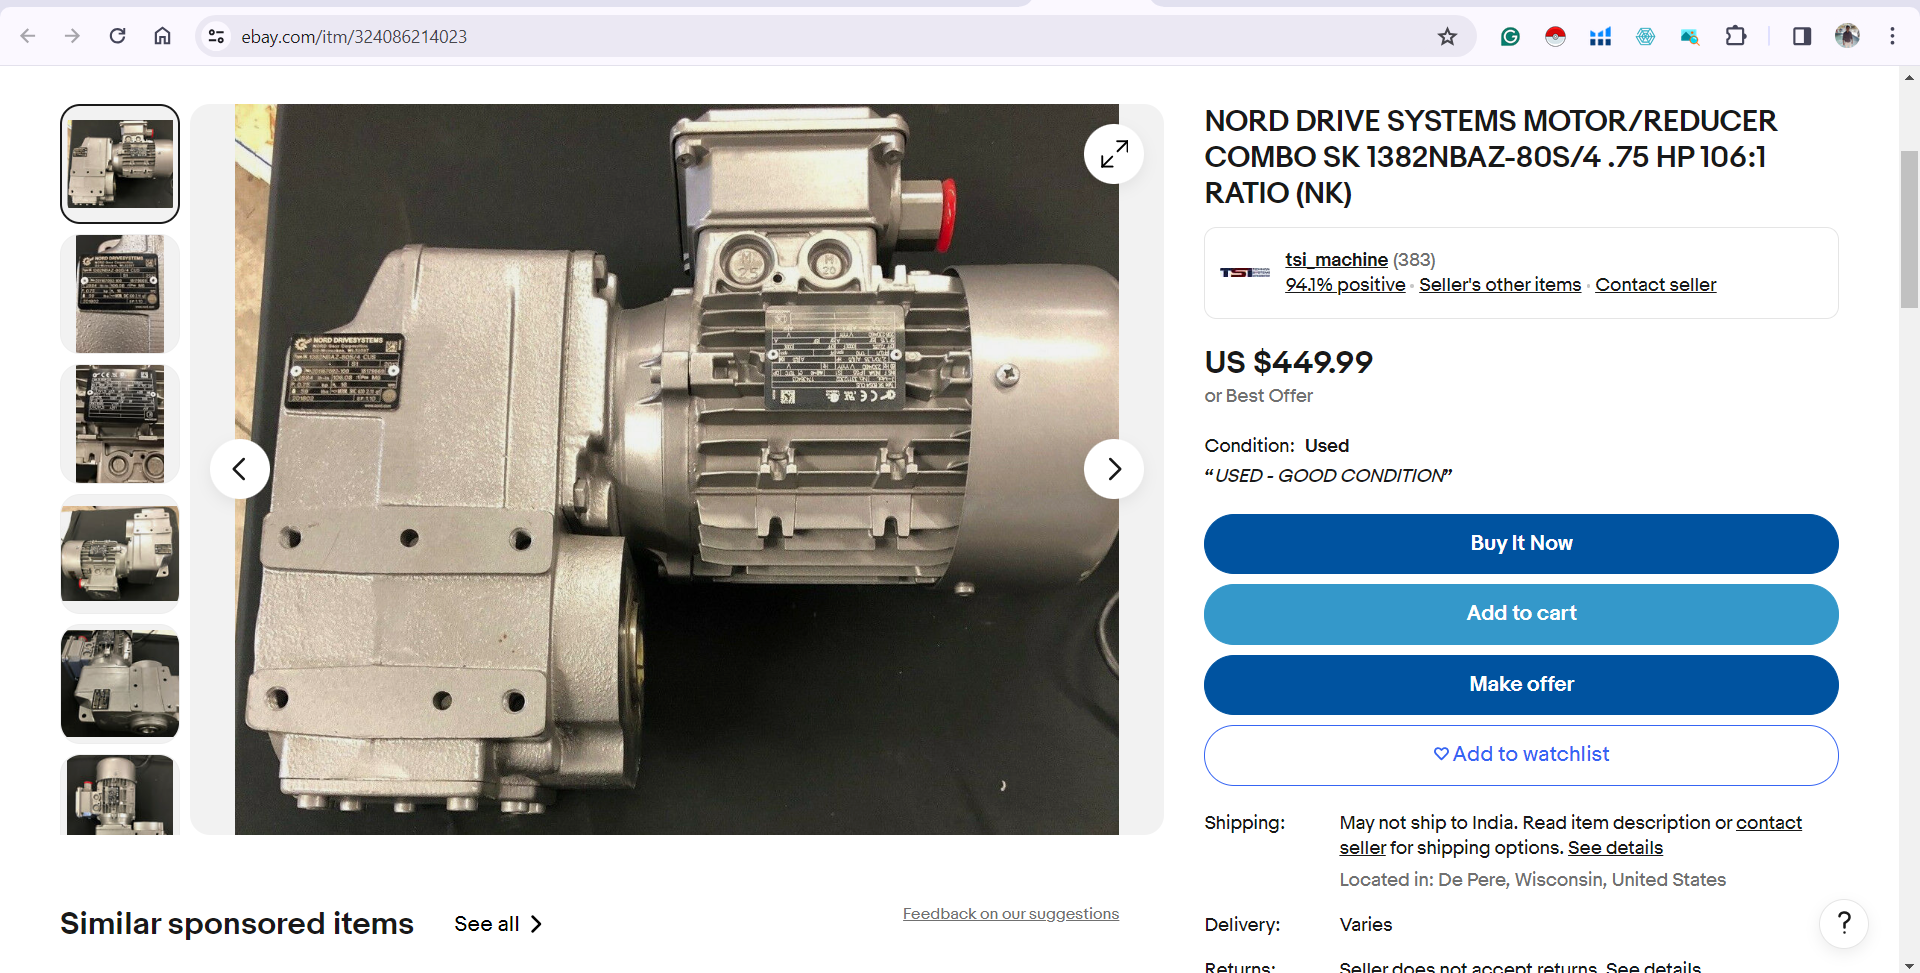The image size is (1920, 973).
Task: Toggle the browser side panel
Action: (1802, 36)
